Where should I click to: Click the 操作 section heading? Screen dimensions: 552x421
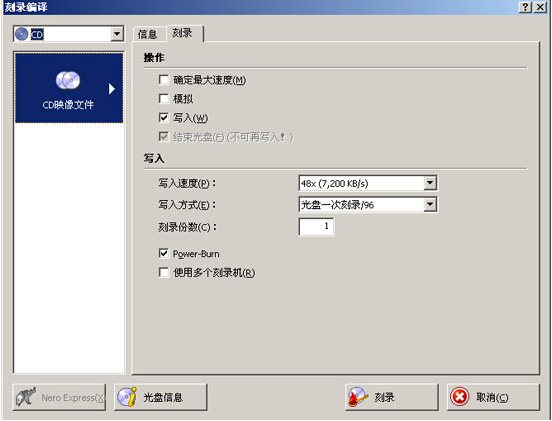pyautogui.click(x=154, y=57)
